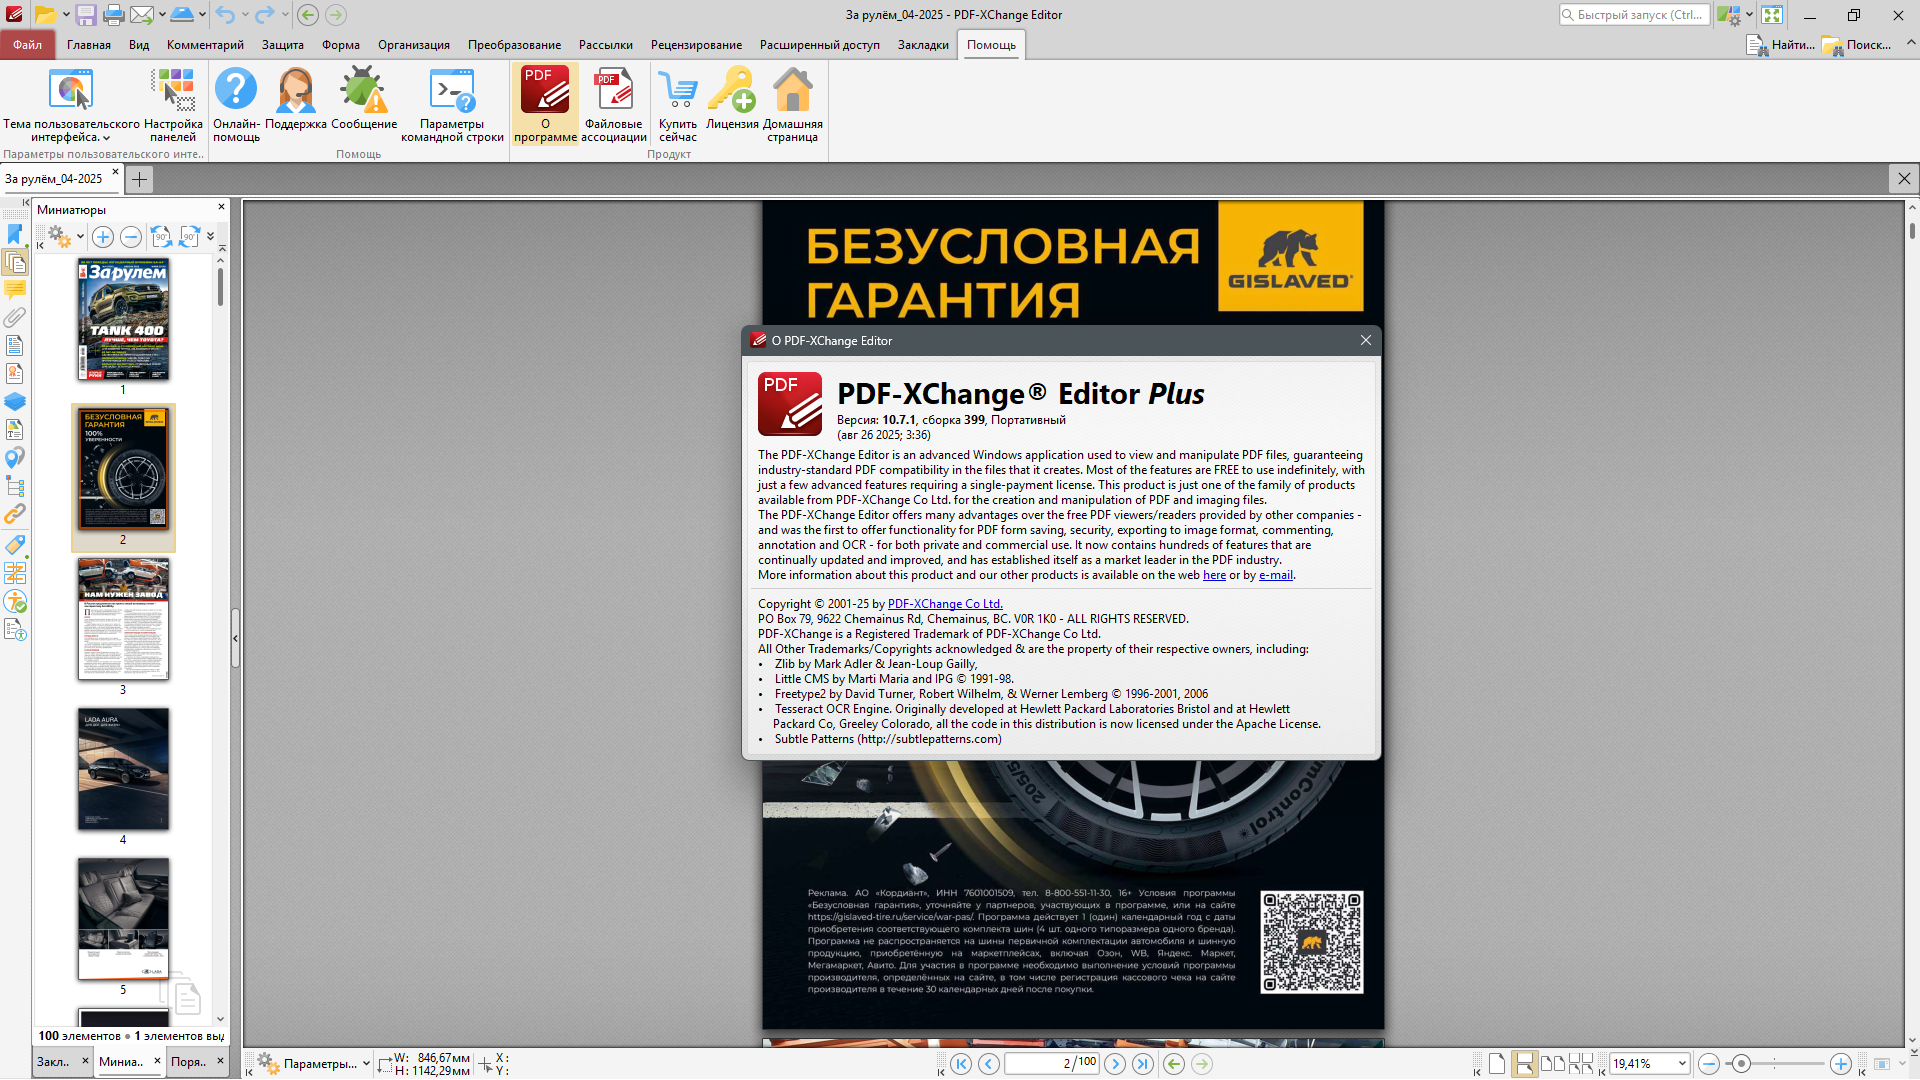
Task: Switch to the Главная ribbon tab
Action: click(89, 45)
